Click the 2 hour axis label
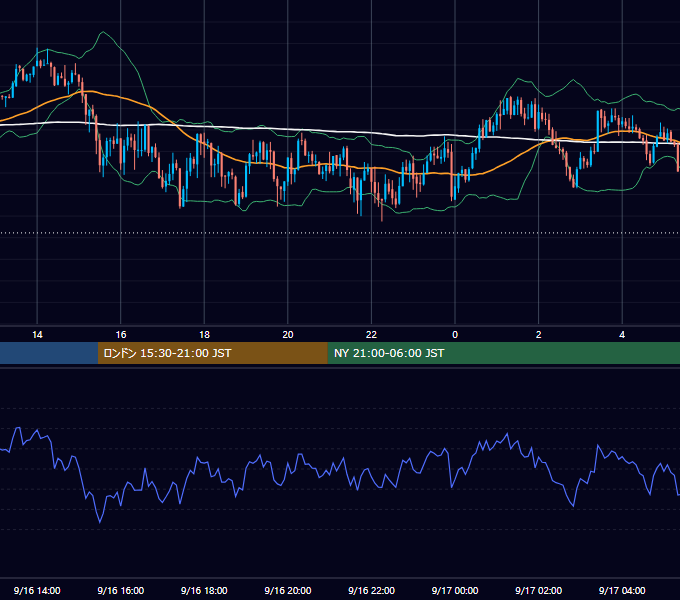 [538, 335]
